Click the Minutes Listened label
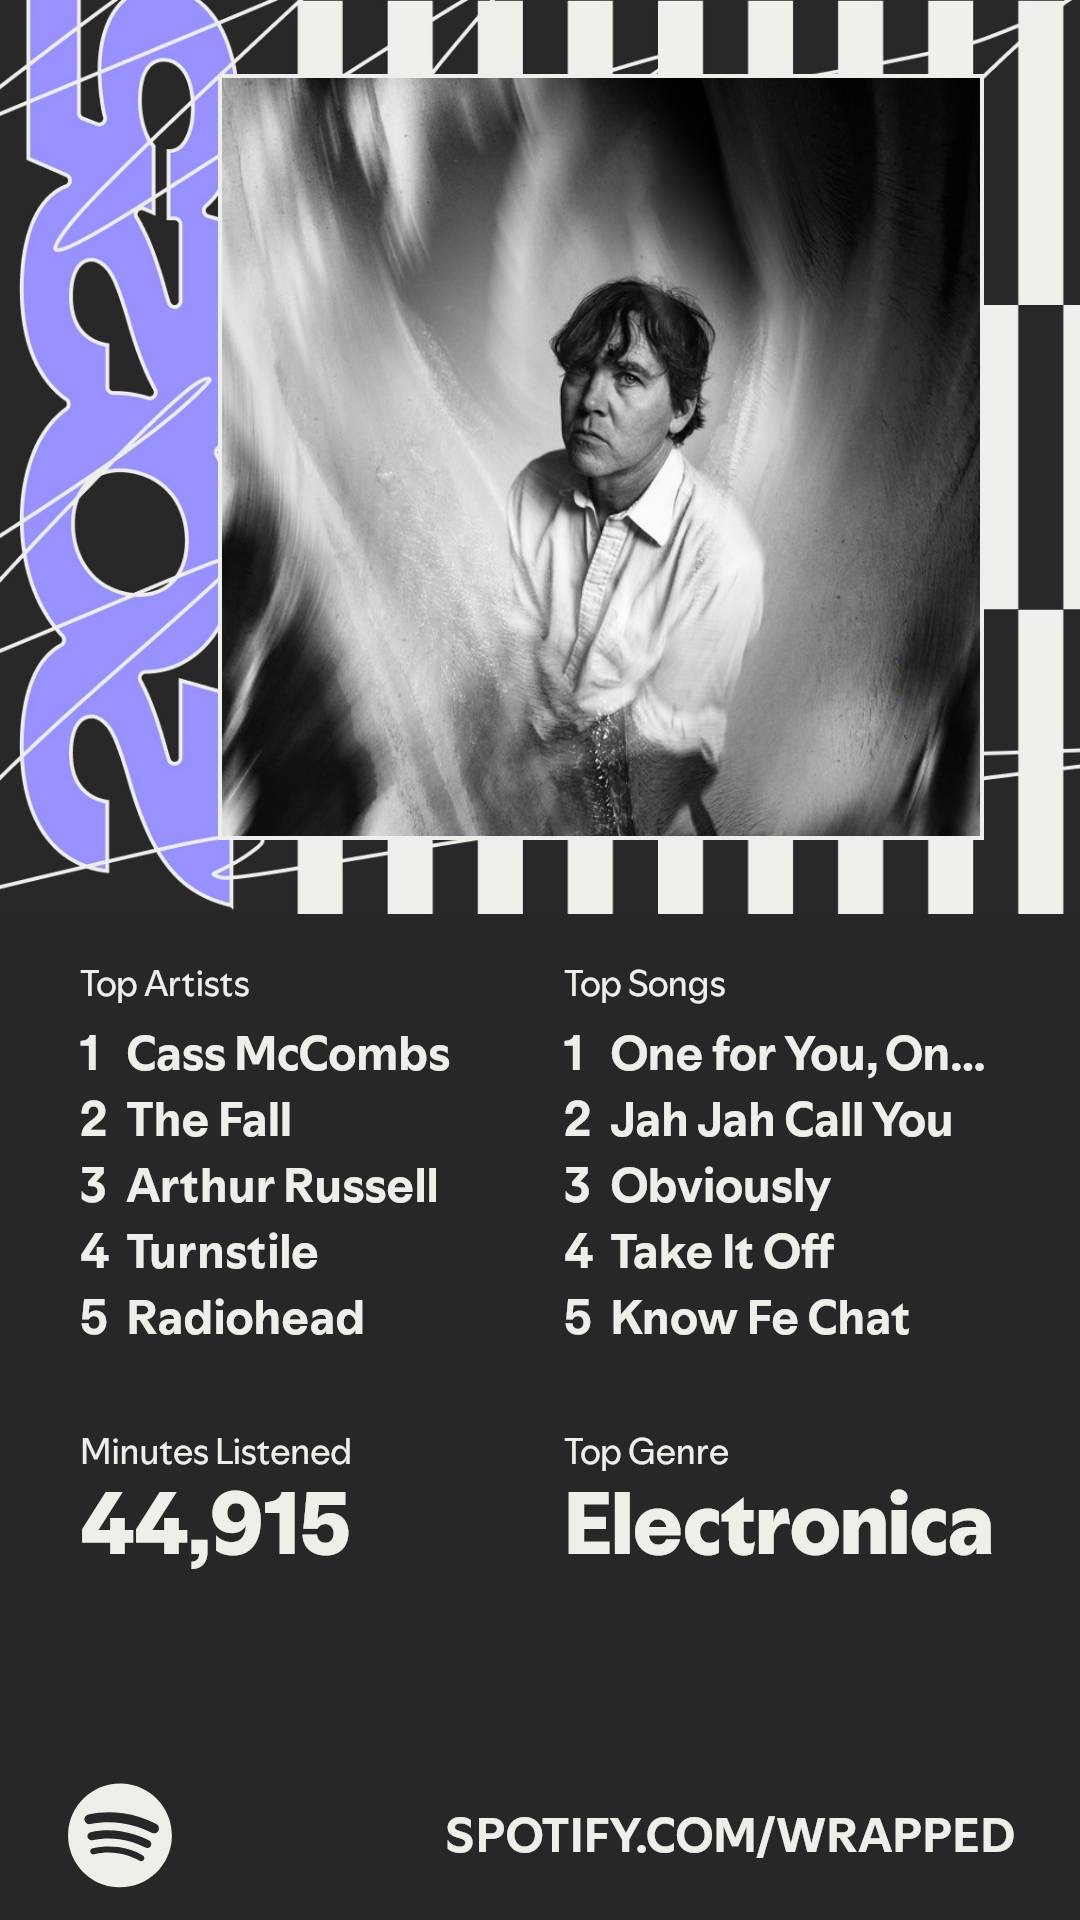This screenshot has height=1920, width=1080. click(216, 1452)
